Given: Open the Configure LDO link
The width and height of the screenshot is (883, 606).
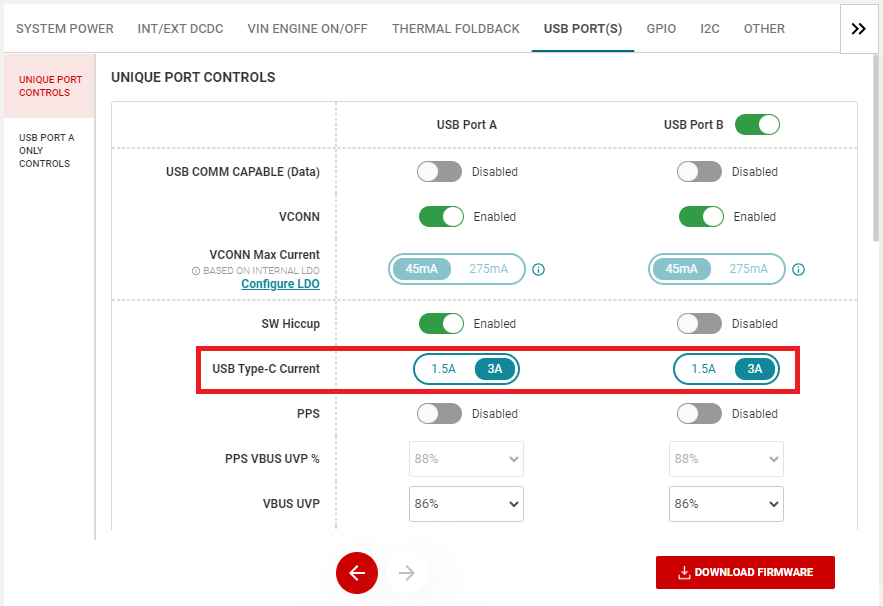Looking at the screenshot, I should point(280,284).
